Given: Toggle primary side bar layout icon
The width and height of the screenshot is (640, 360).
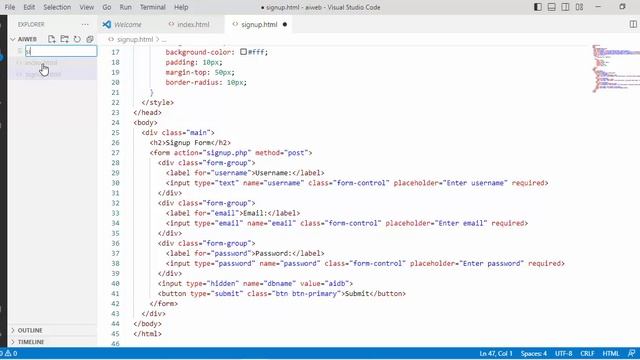Looking at the screenshot, I should (x=538, y=7).
